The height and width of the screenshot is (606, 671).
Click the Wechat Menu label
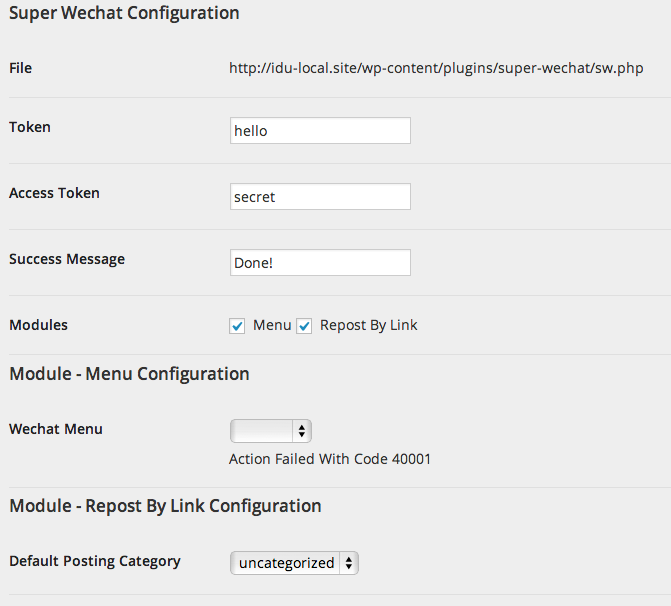tap(56, 429)
